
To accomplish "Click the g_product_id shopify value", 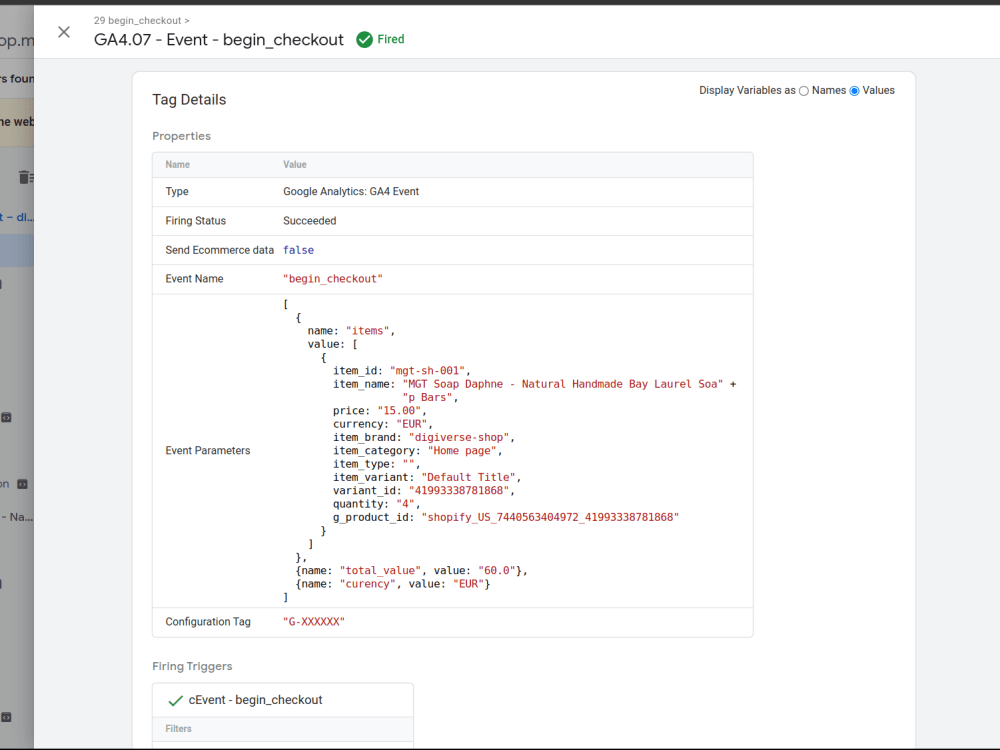I will (550, 517).
